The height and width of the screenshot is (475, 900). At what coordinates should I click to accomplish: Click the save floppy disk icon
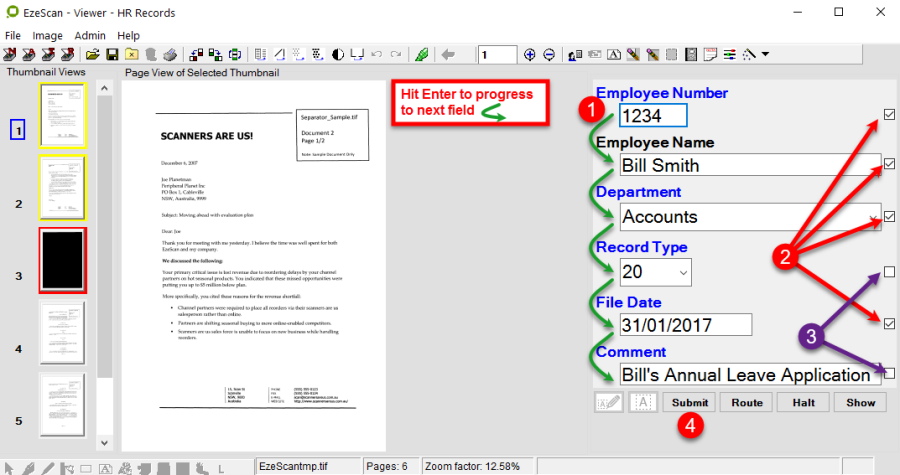click(x=112, y=54)
